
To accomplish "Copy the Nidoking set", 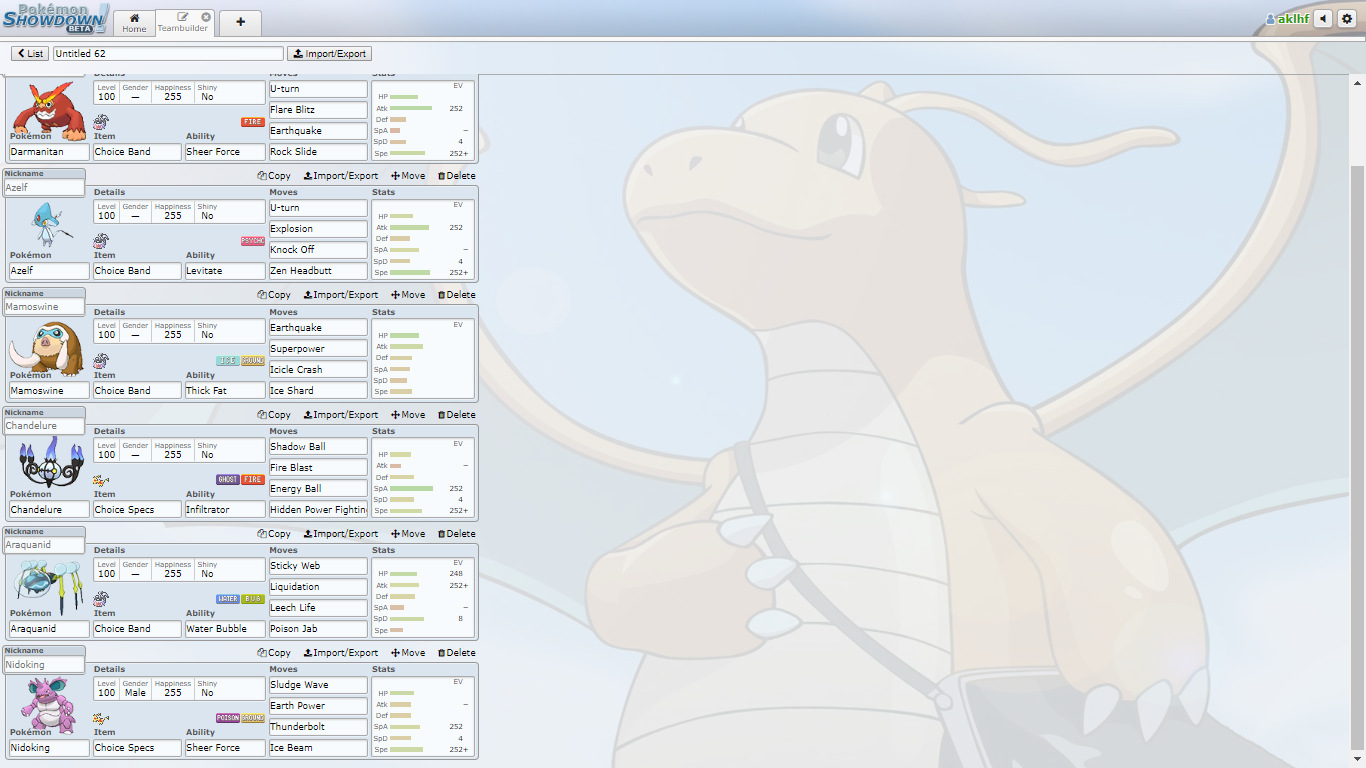I will click(x=274, y=653).
